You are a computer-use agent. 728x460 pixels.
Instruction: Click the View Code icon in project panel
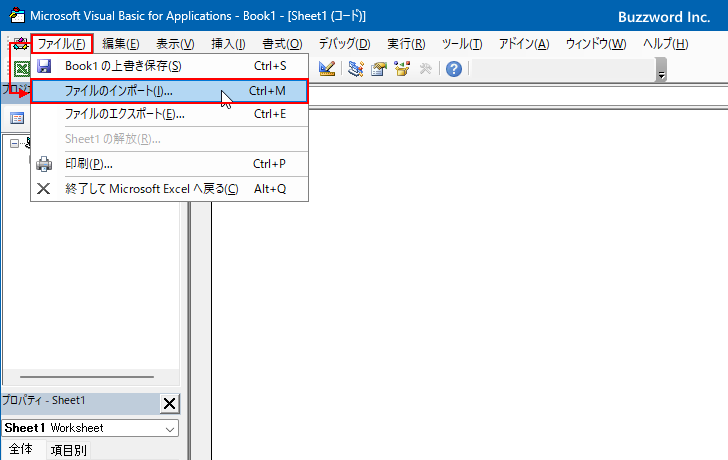(x=17, y=118)
